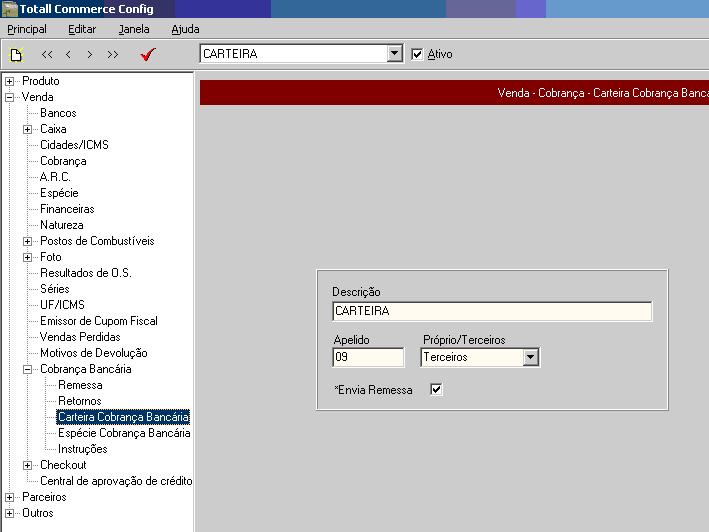Screen dimensions: 709x532
Task: Go to next record arrow
Action: click(90, 55)
